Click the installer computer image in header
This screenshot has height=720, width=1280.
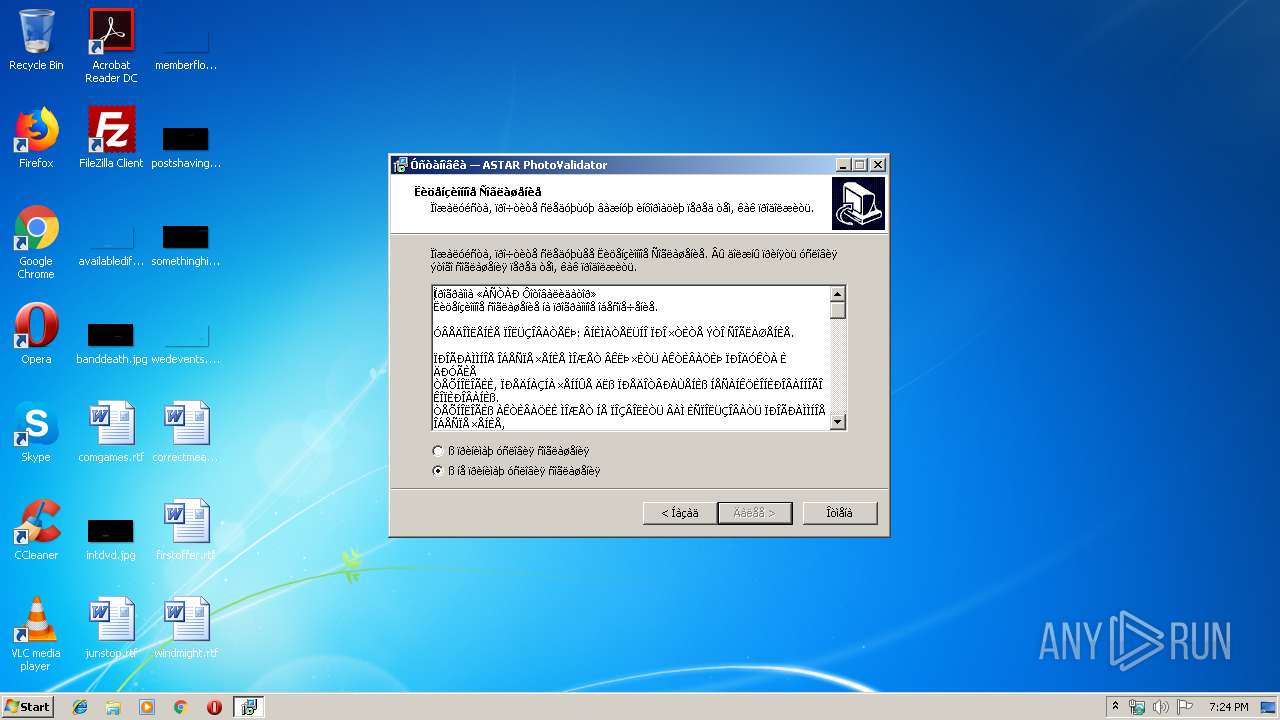(858, 203)
